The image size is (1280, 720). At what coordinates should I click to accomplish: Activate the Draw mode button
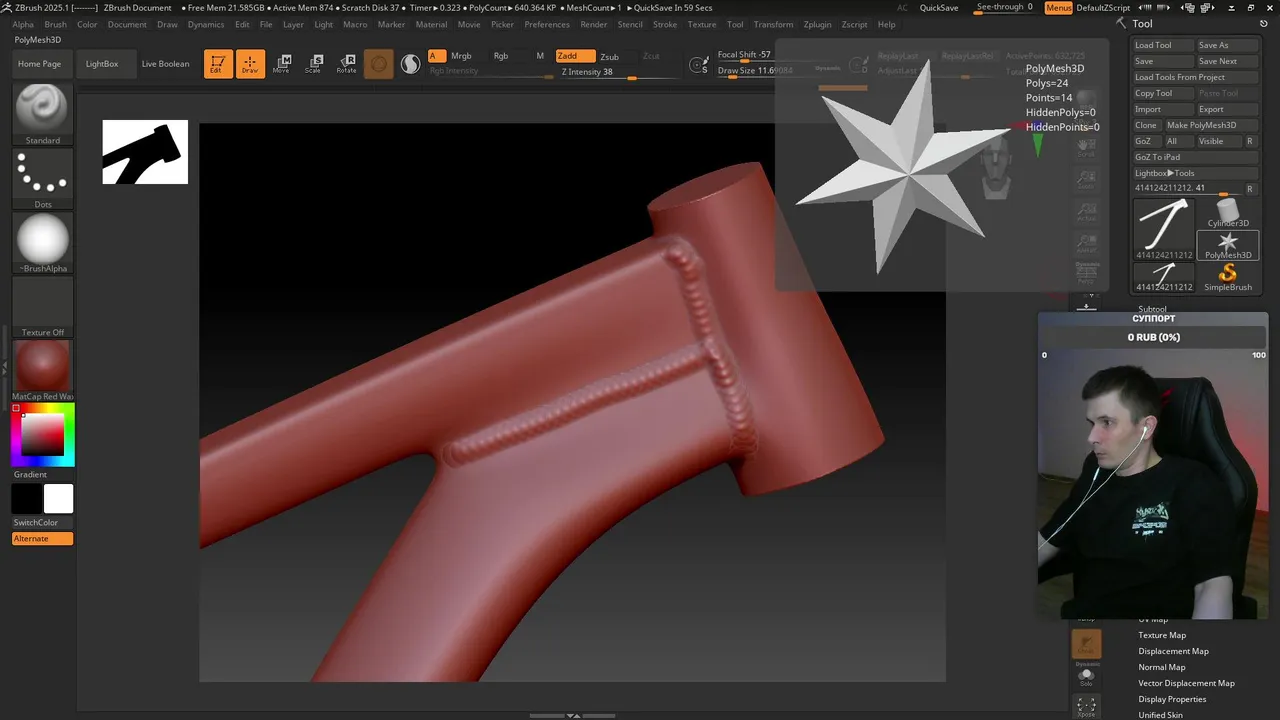point(250,64)
